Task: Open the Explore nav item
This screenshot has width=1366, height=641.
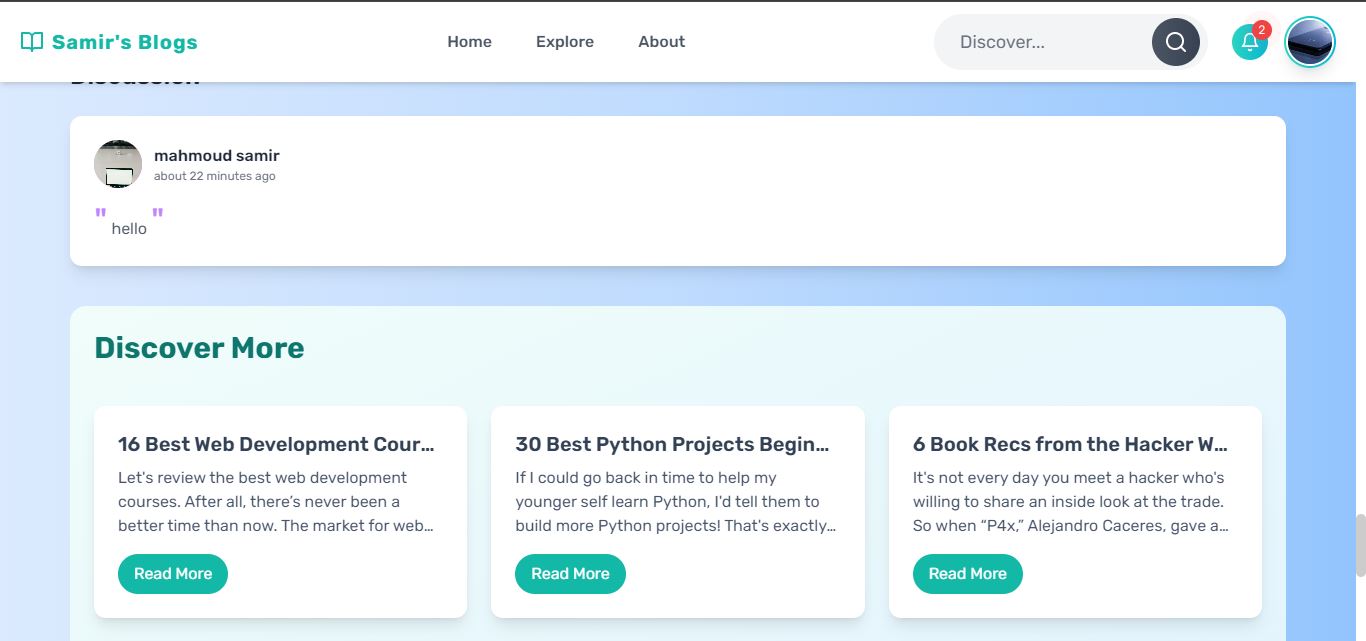Action: tap(564, 42)
